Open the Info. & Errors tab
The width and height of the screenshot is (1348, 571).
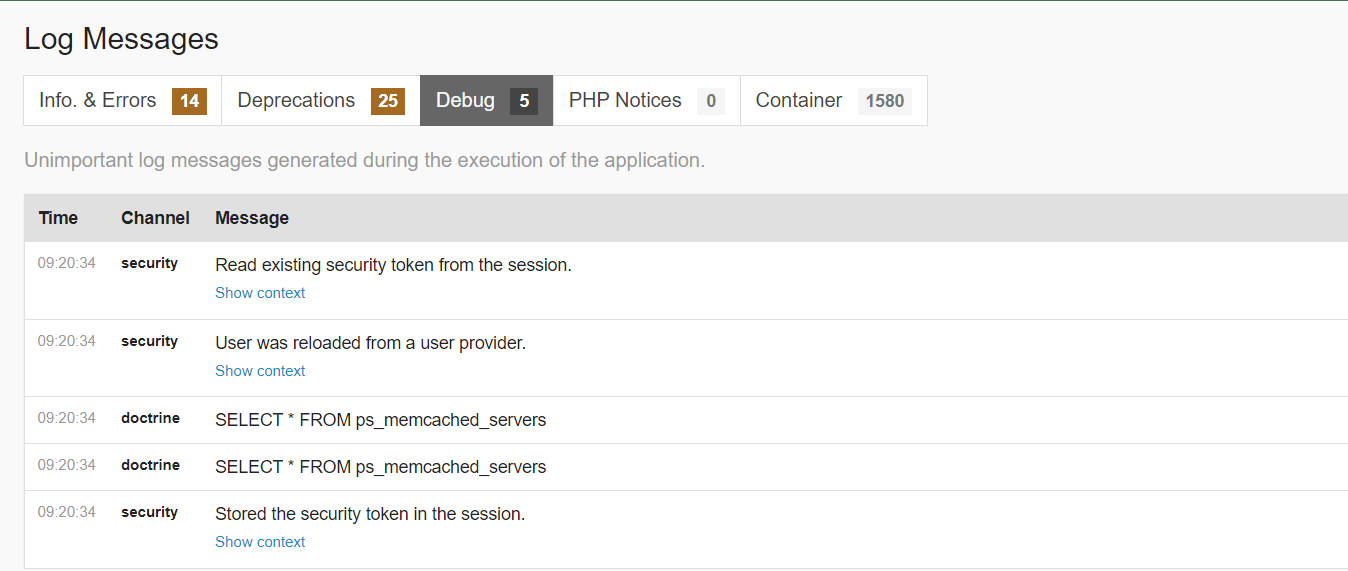(x=98, y=101)
